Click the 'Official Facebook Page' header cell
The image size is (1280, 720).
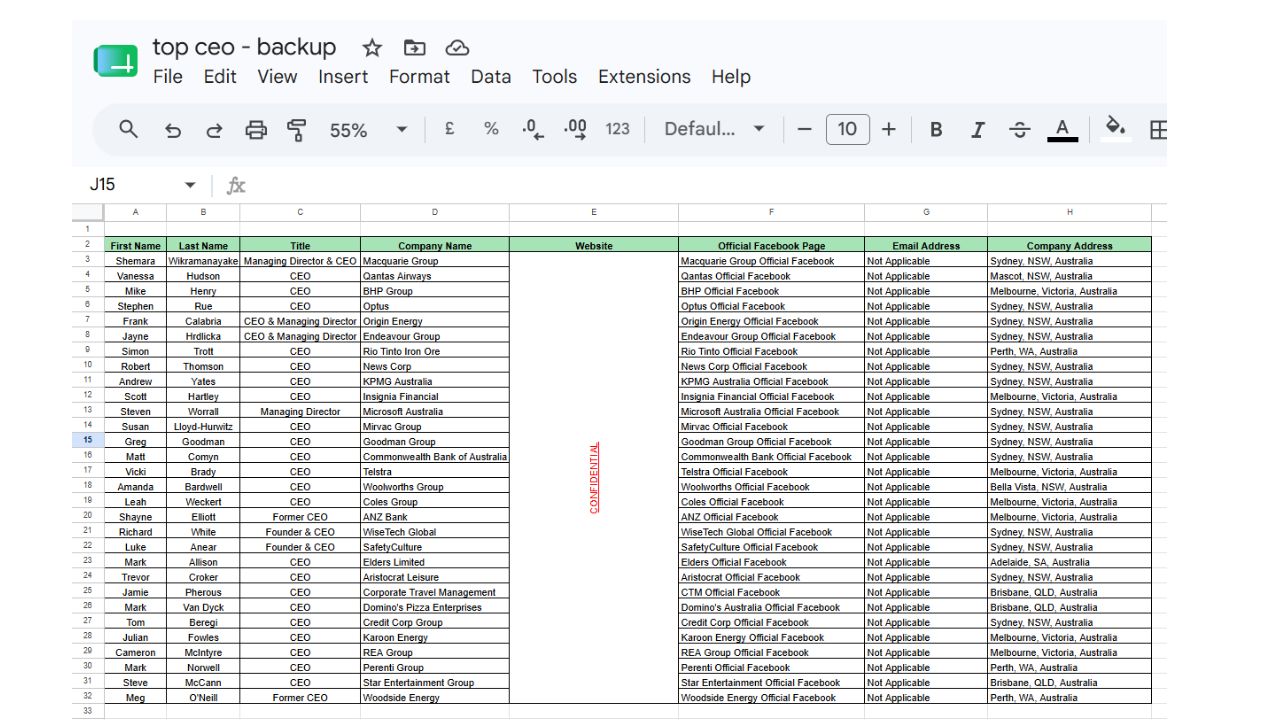[771, 245]
